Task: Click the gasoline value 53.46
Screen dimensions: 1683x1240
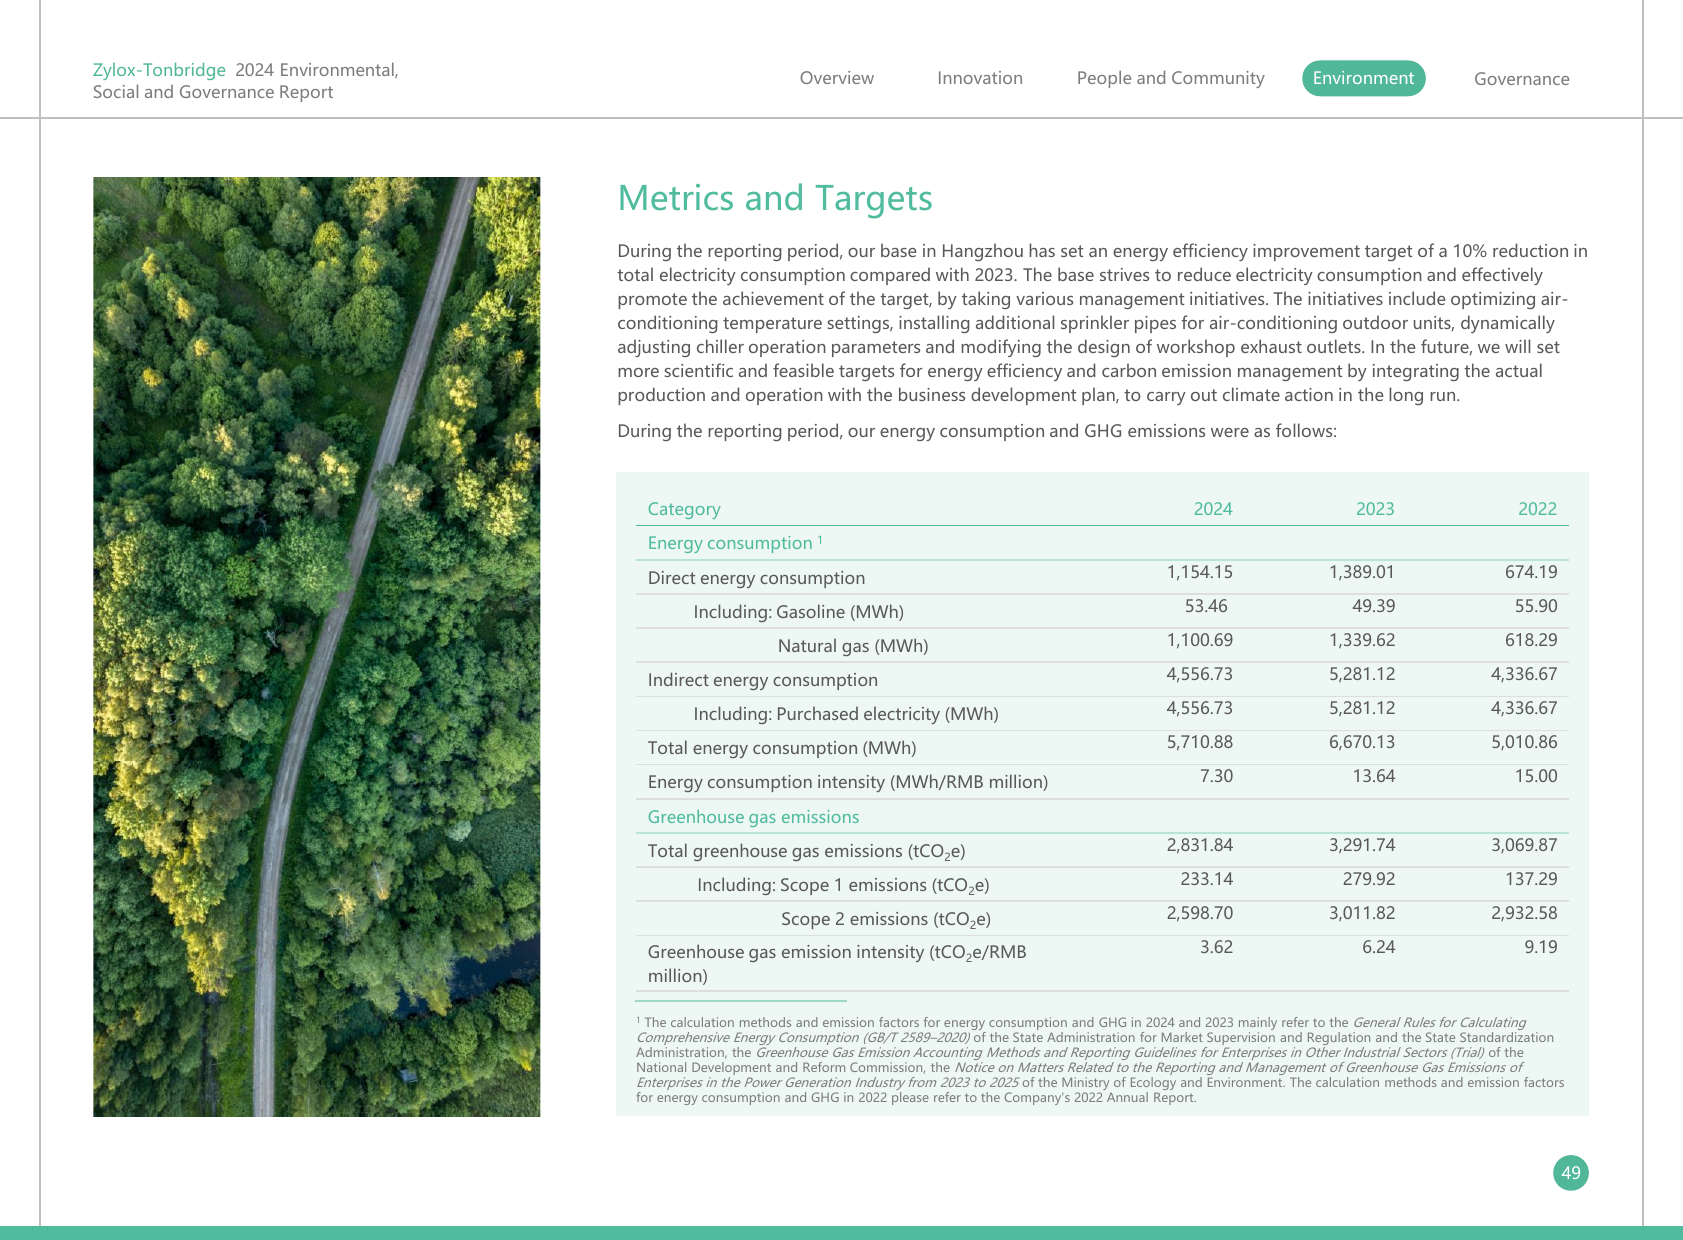Action: point(1206,606)
